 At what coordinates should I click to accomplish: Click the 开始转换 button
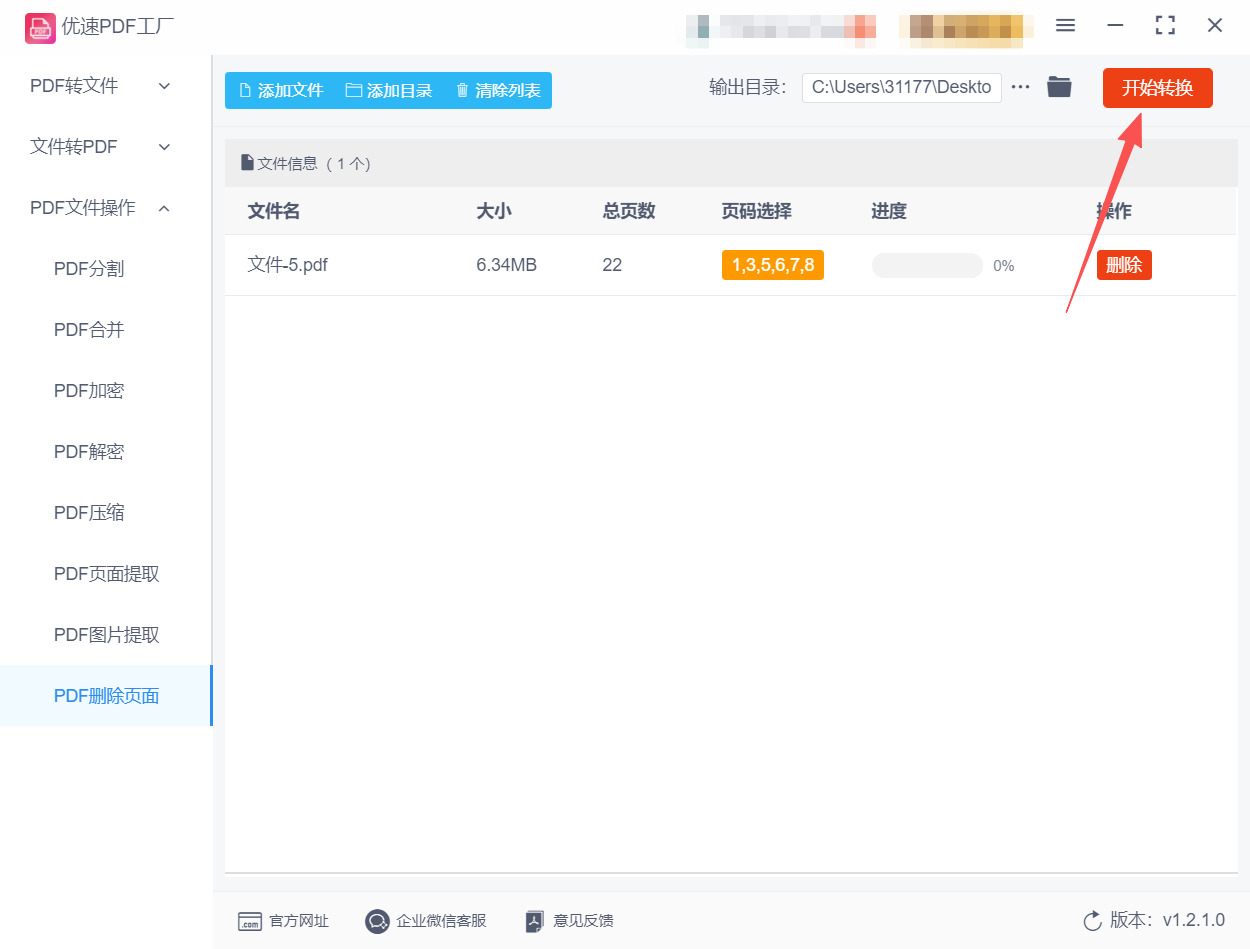tap(1157, 87)
